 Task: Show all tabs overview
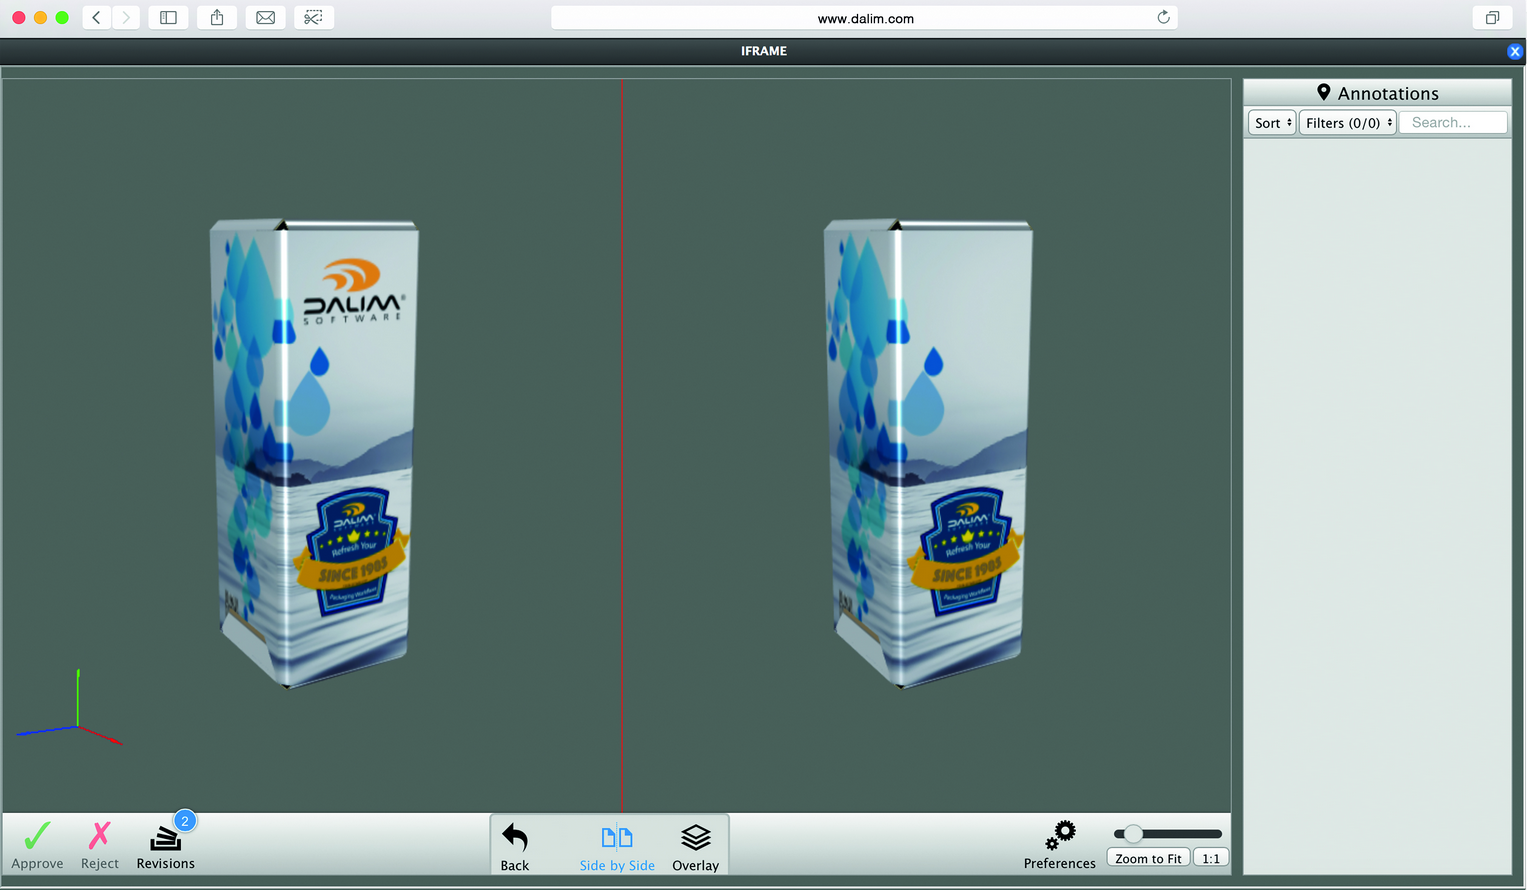1492,18
